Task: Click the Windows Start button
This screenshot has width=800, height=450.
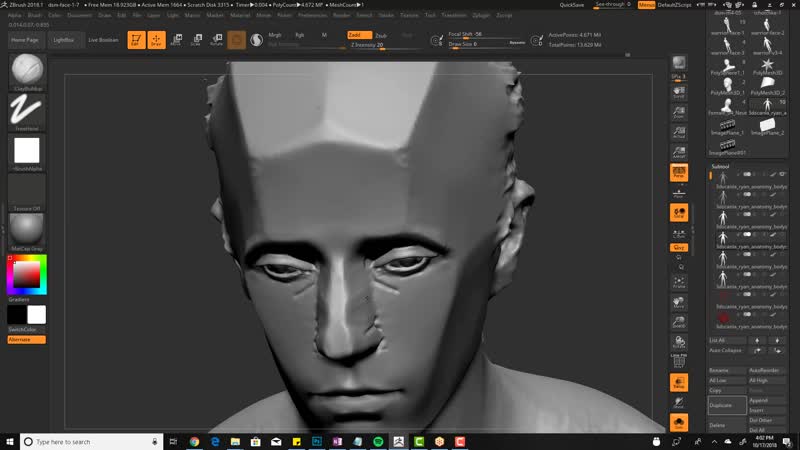Action: (10, 442)
